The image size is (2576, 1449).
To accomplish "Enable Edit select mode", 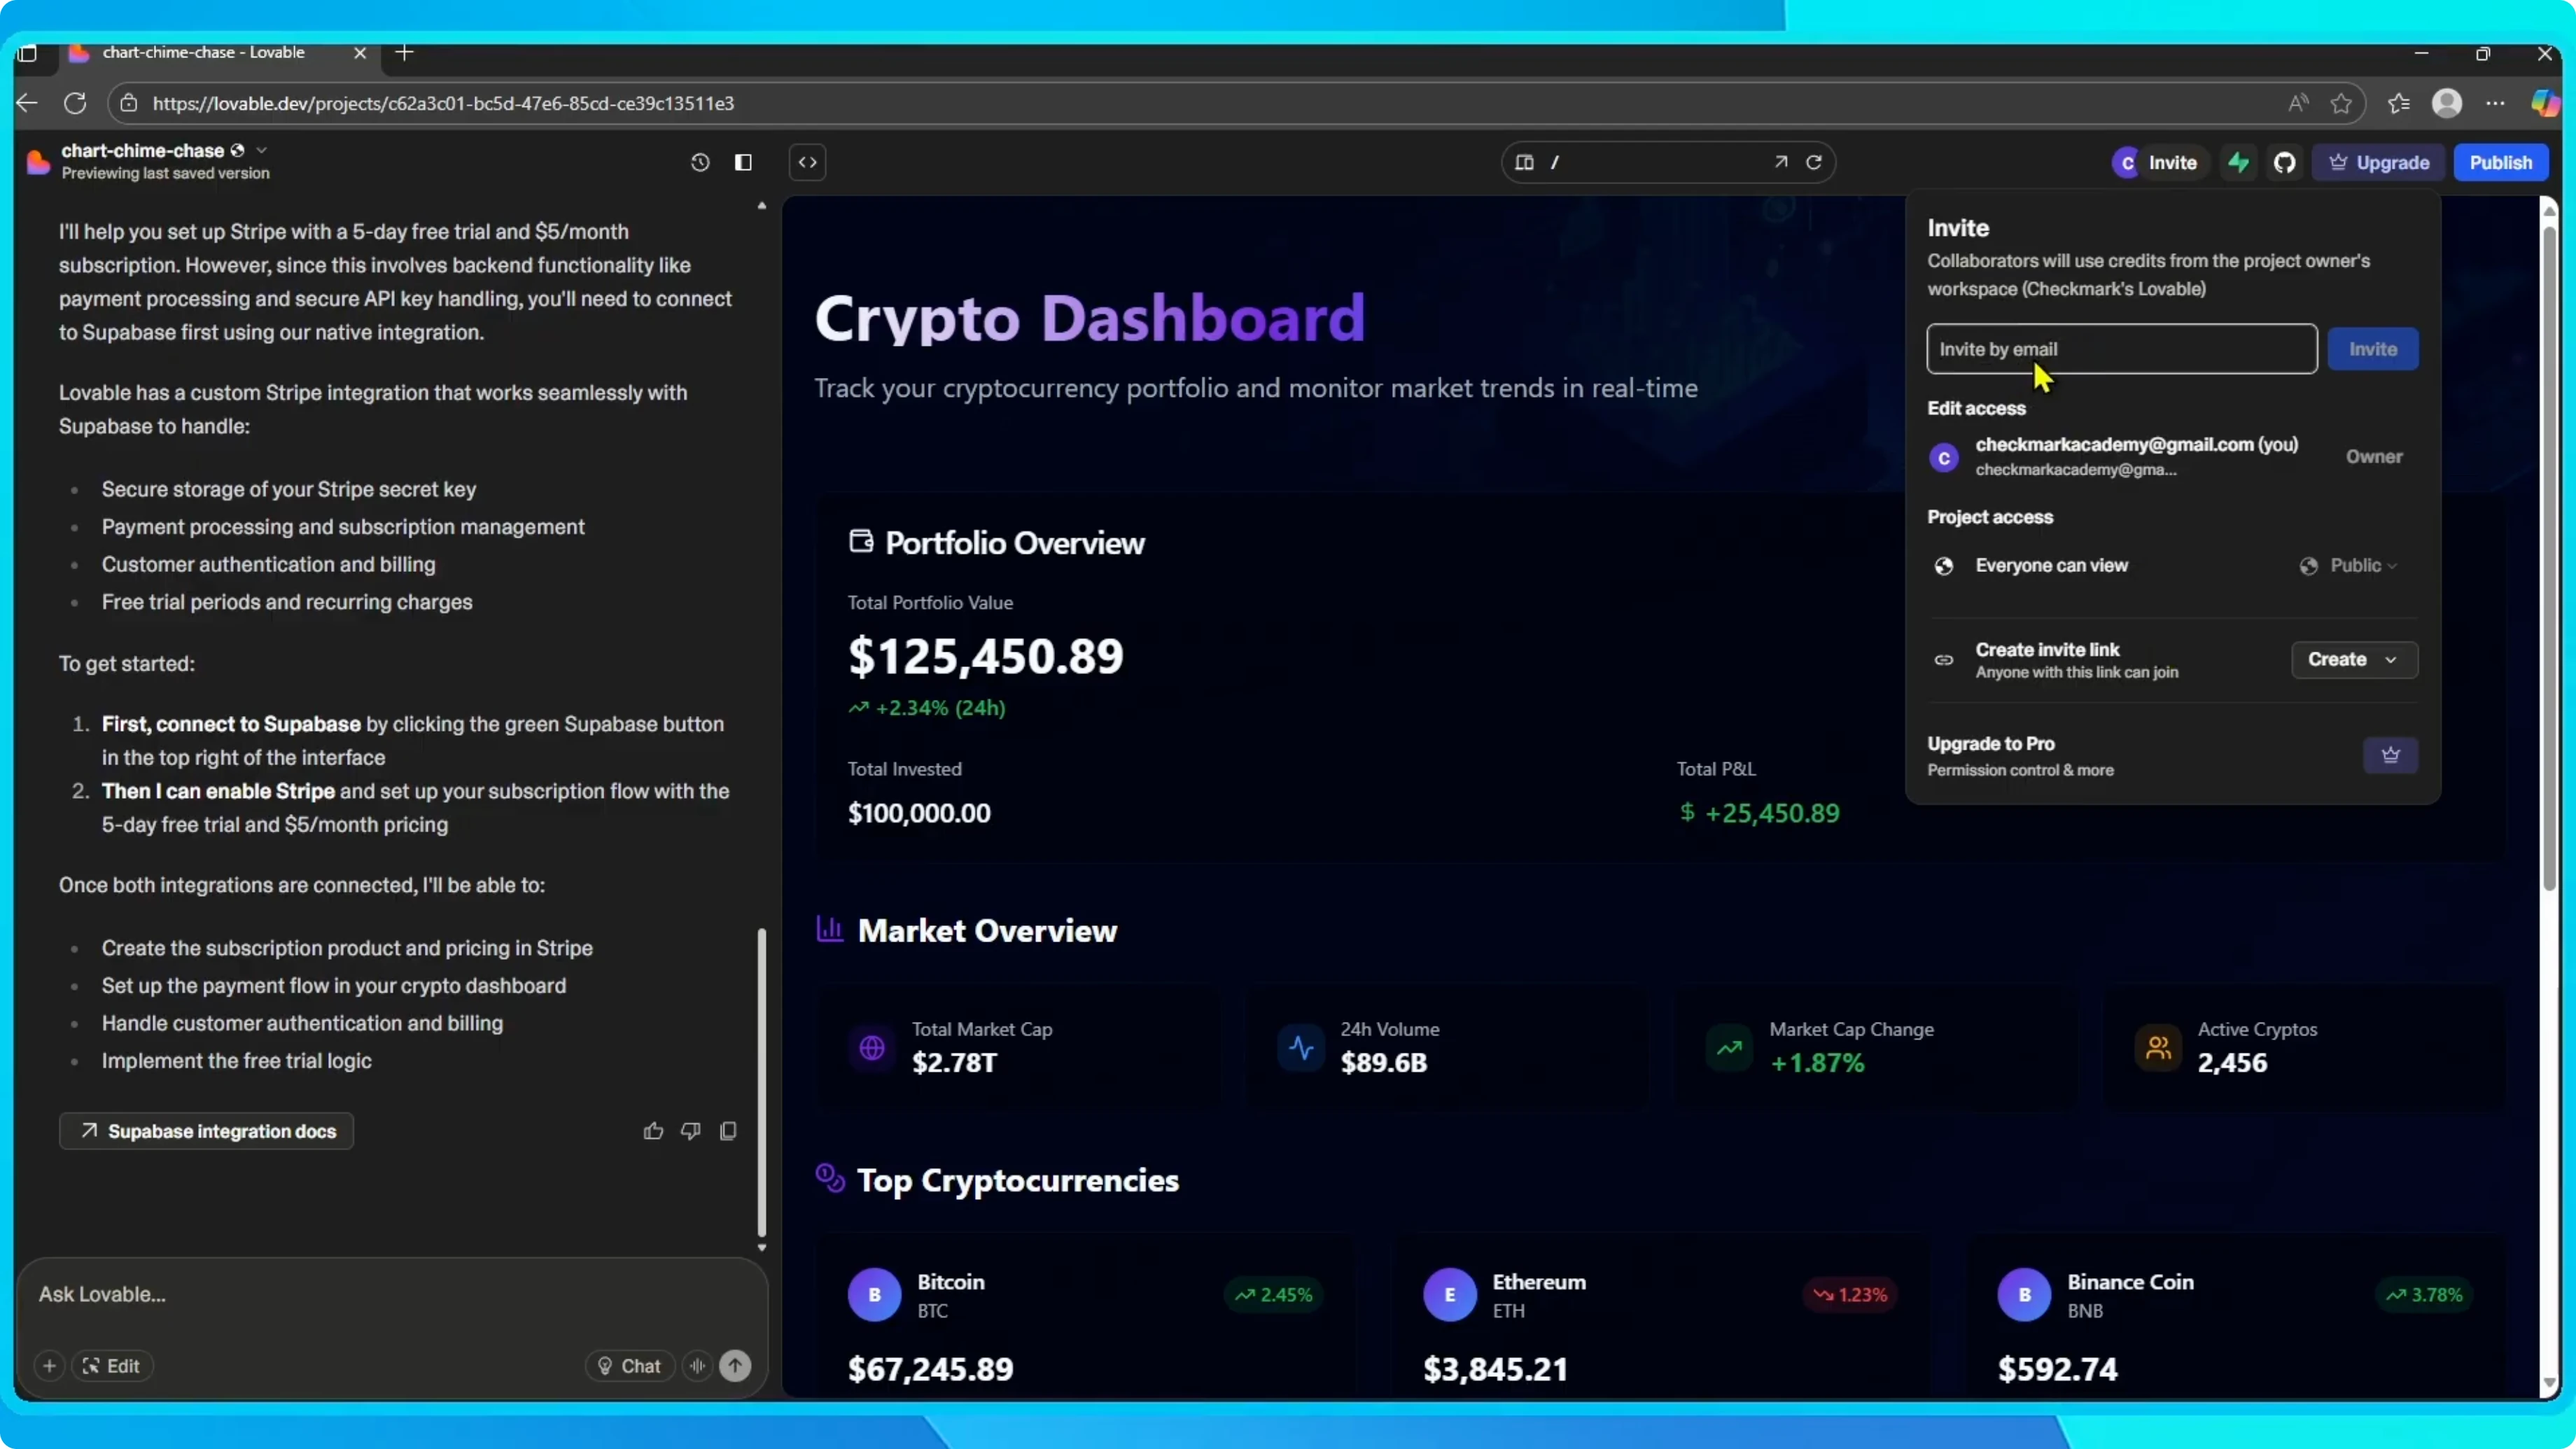I will (112, 1366).
